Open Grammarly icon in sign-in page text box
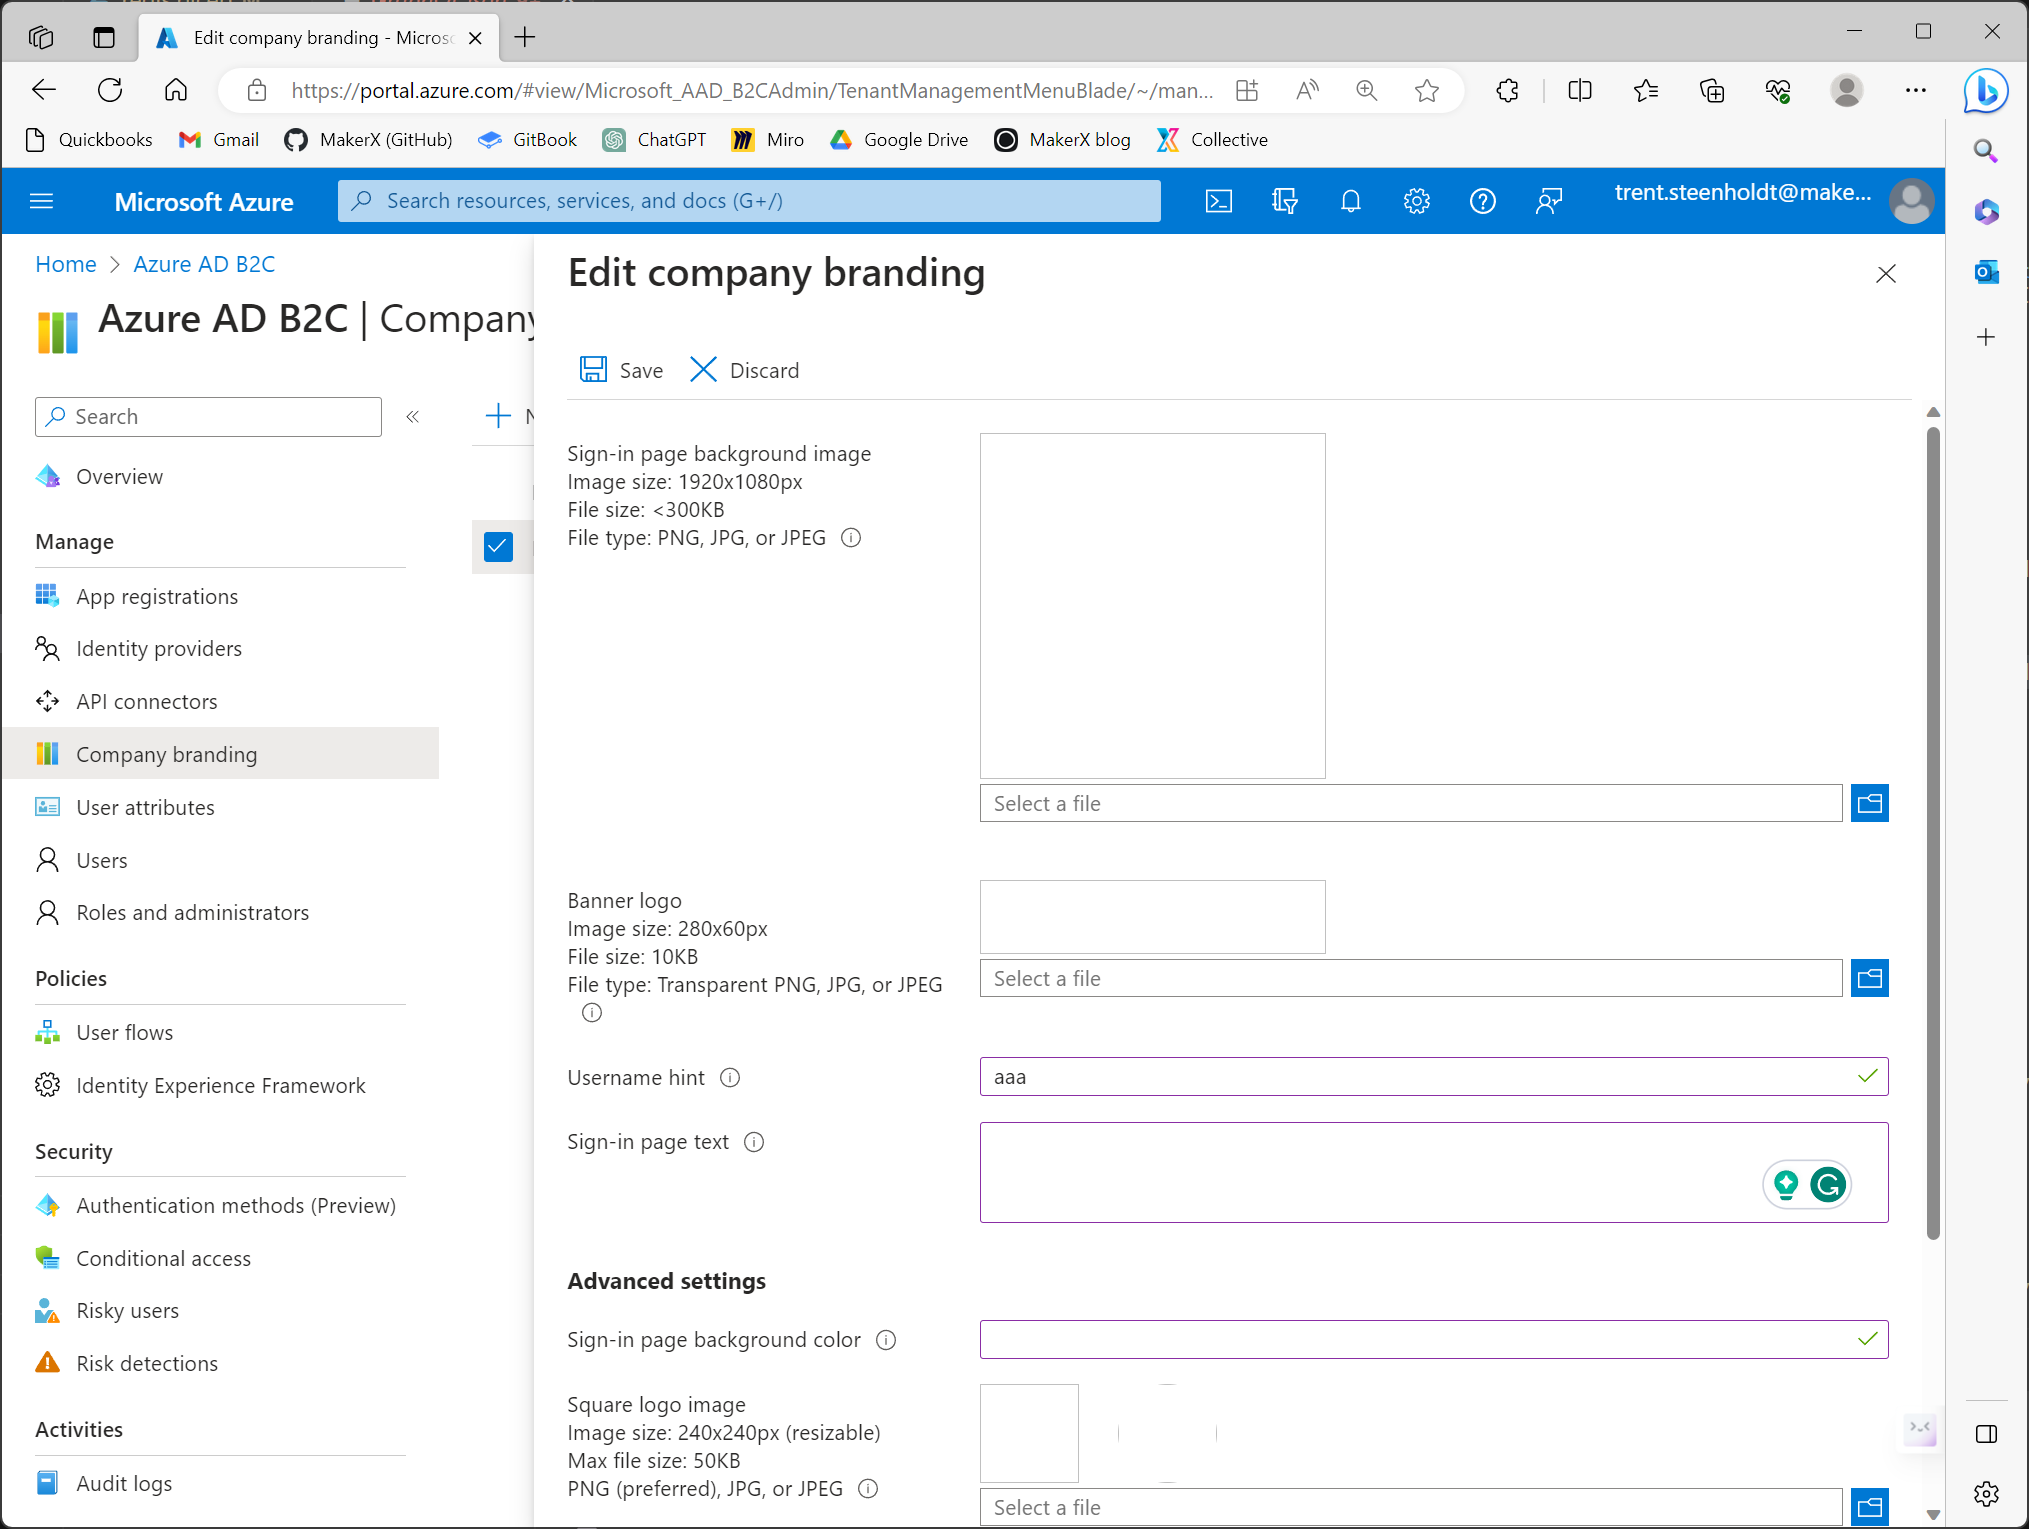This screenshot has height=1529, width=2029. 1829,1185
